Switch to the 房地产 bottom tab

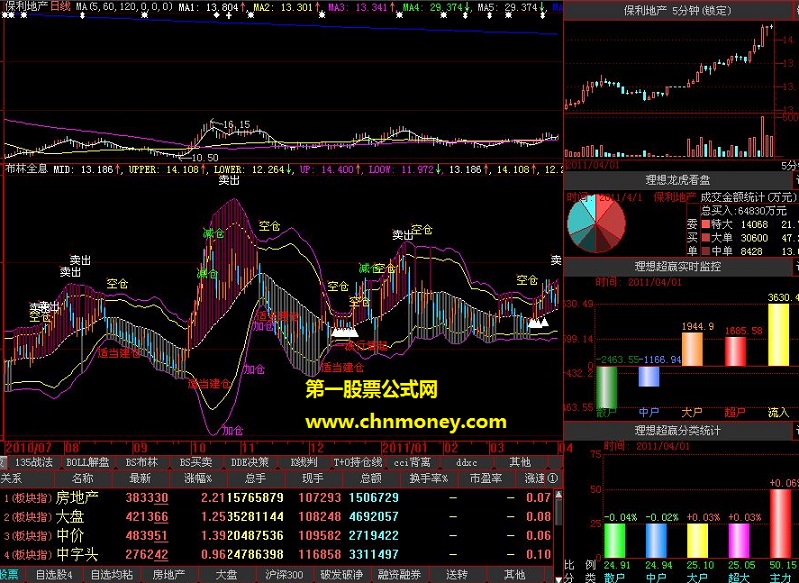[169, 575]
